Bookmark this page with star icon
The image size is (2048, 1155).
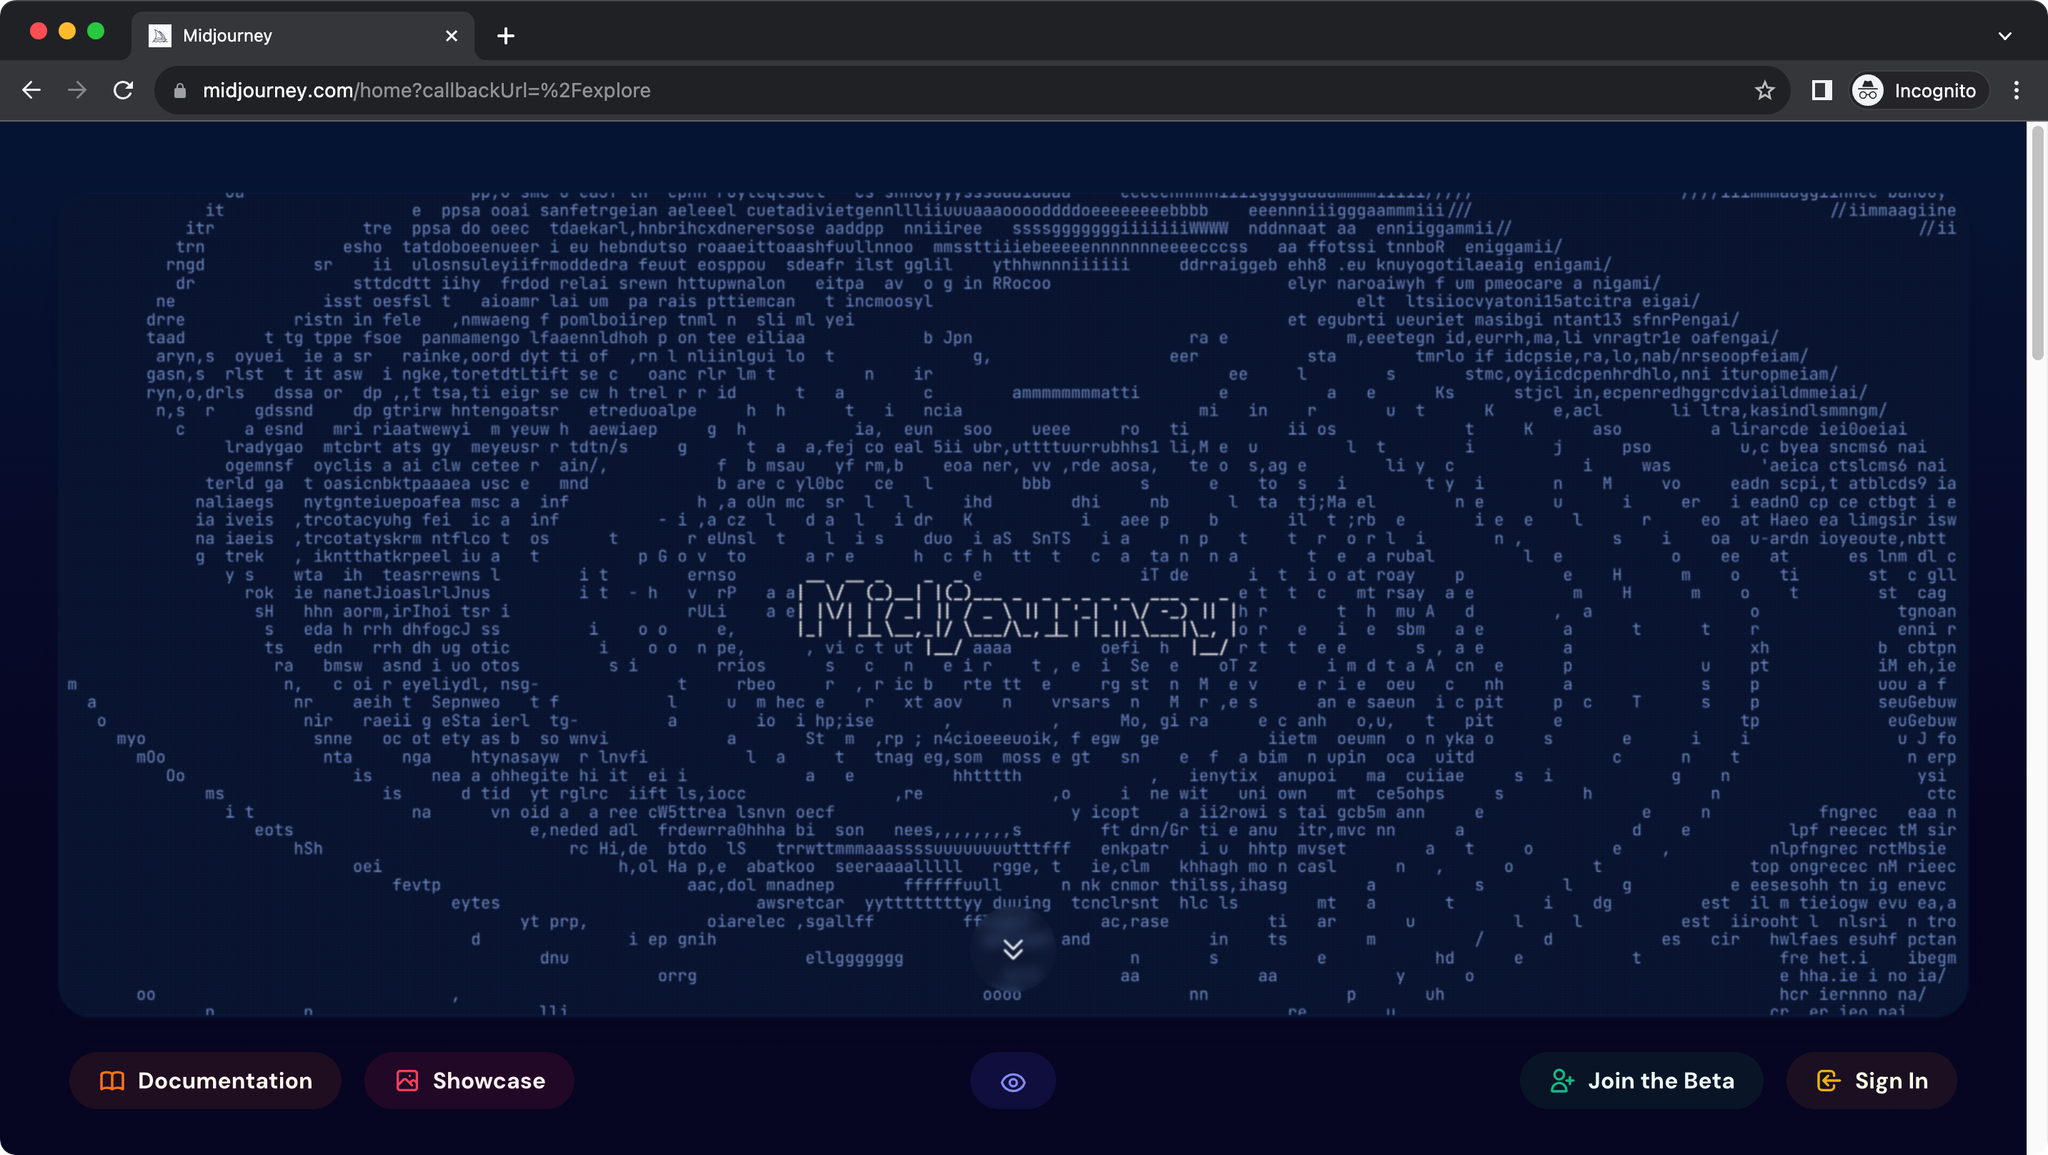[x=1764, y=91]
